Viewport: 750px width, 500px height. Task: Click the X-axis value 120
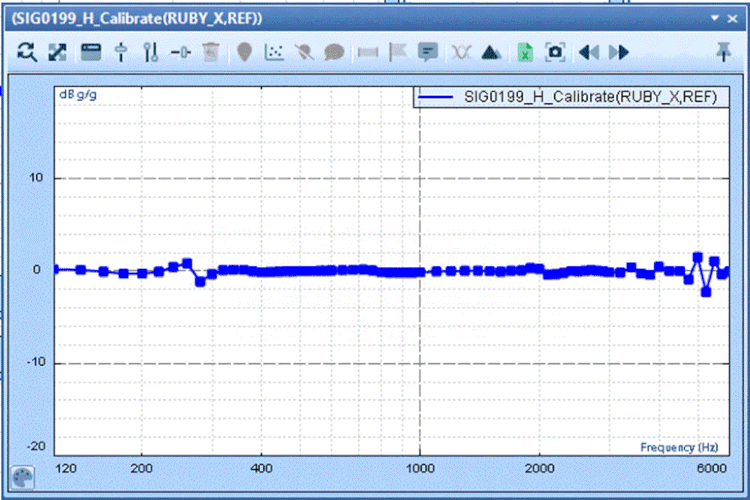tap(66, 468)
